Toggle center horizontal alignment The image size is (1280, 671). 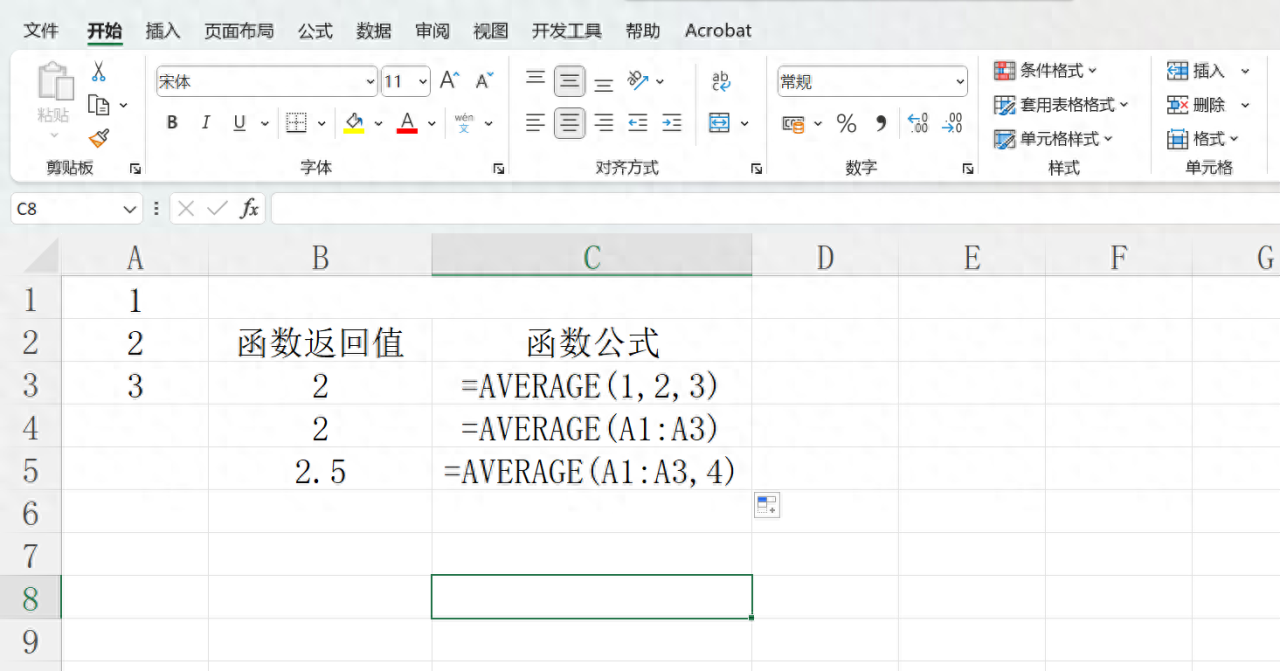click(x=570, y=123)
